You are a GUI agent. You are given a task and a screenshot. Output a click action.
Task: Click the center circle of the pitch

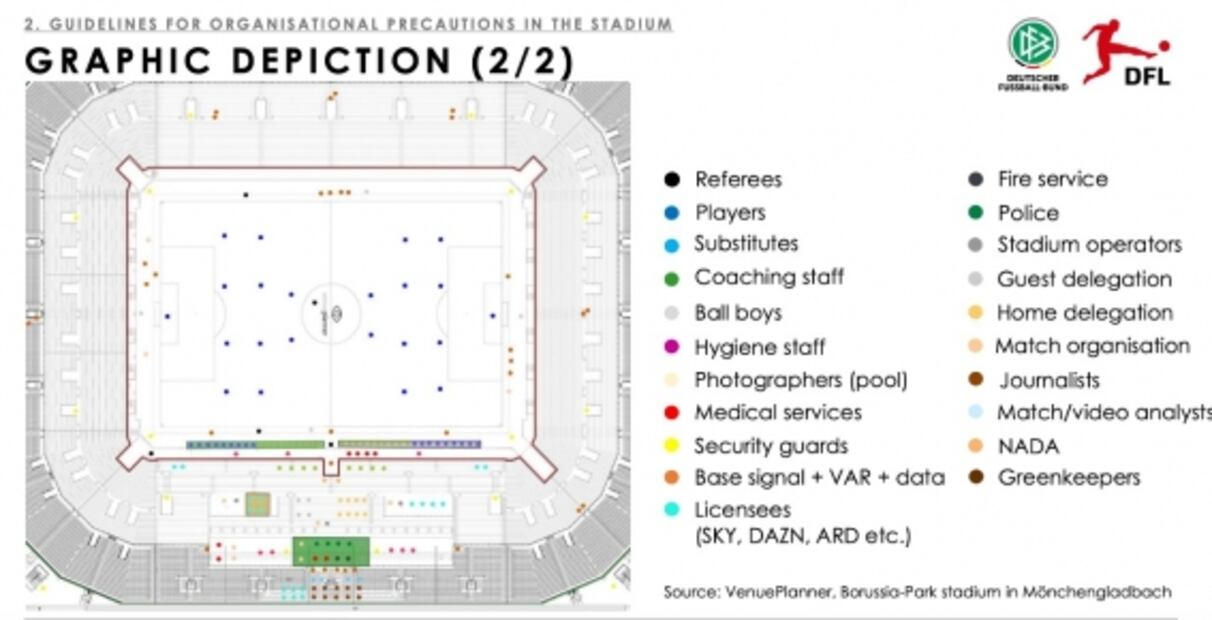pos(334,313)
